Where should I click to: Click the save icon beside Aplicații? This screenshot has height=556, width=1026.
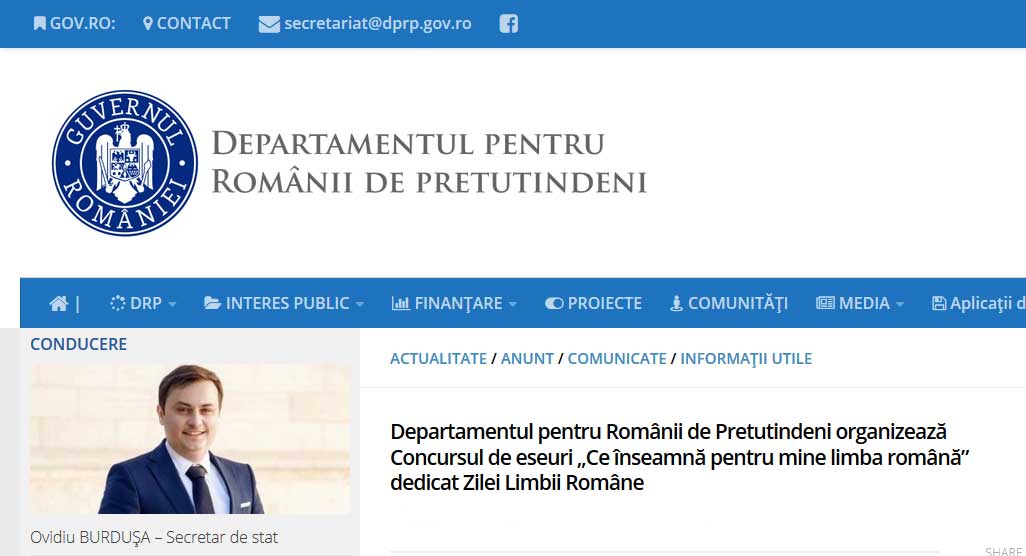click(939, 303)
